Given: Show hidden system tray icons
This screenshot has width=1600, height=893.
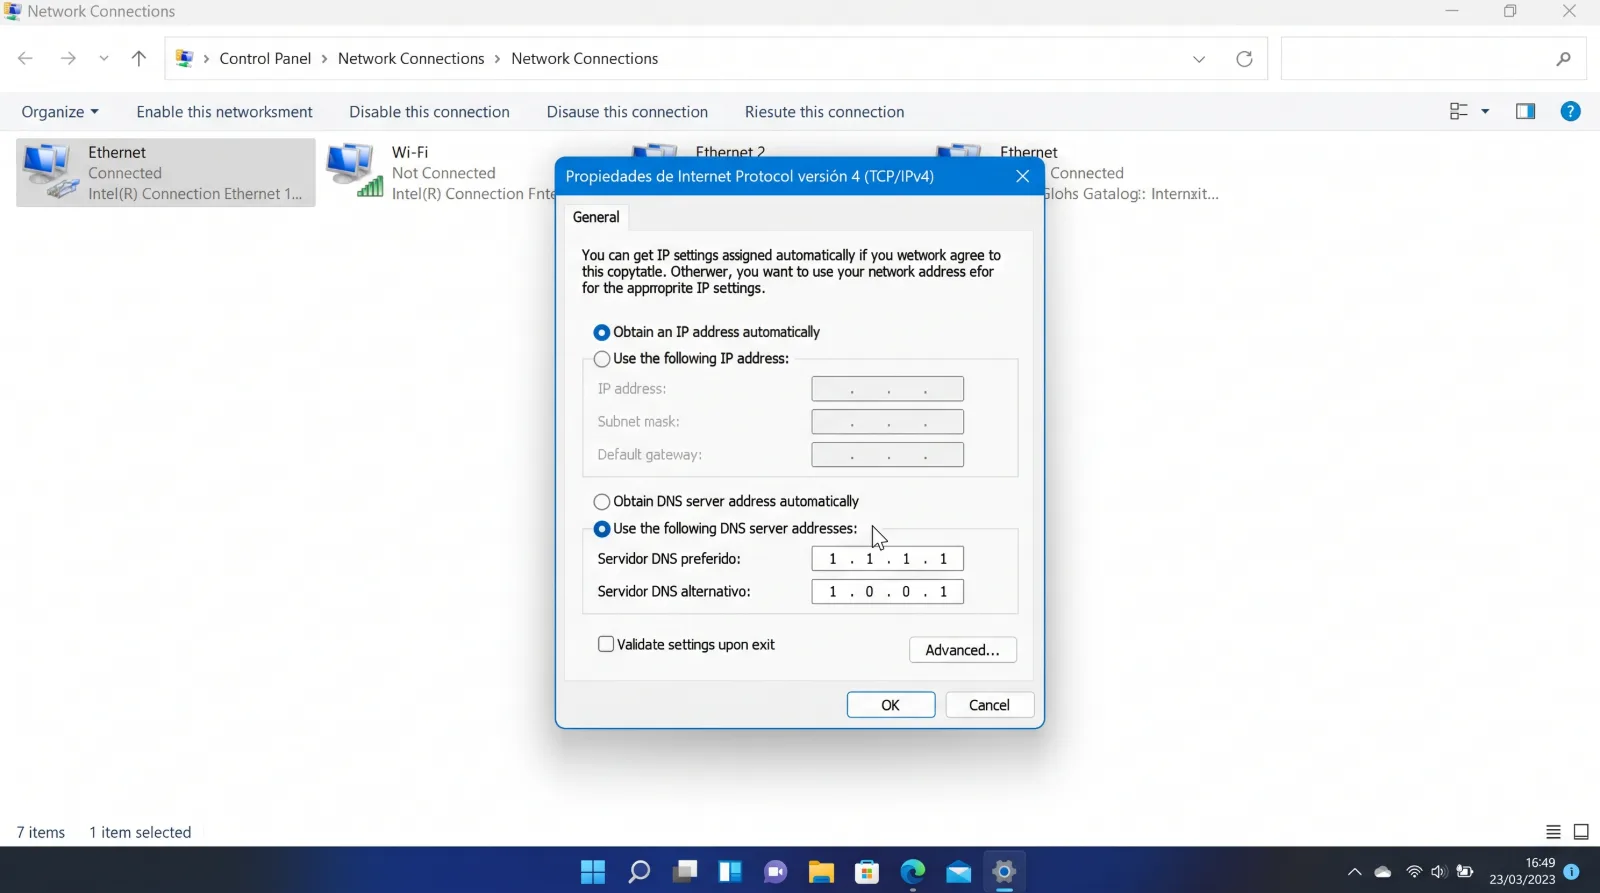Looking at the screenshot, I should (1355, 872).
